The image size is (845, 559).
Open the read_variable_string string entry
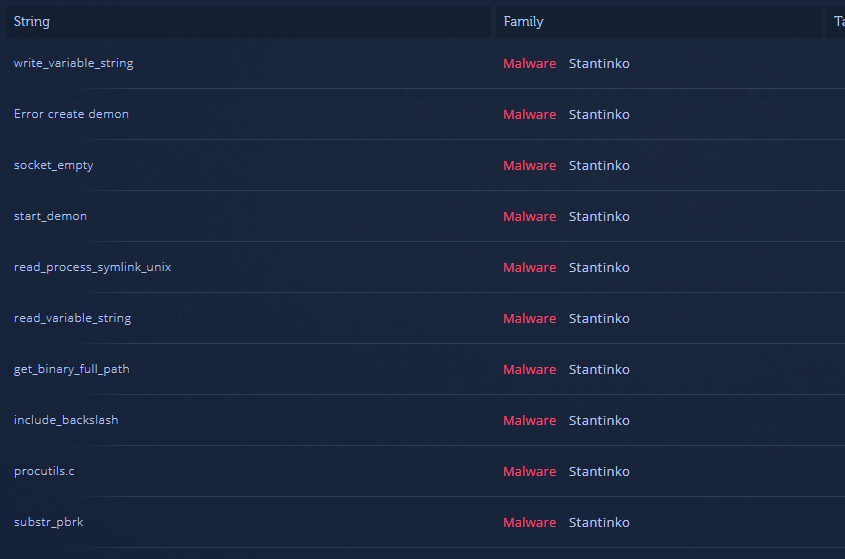tap(72, 318)
